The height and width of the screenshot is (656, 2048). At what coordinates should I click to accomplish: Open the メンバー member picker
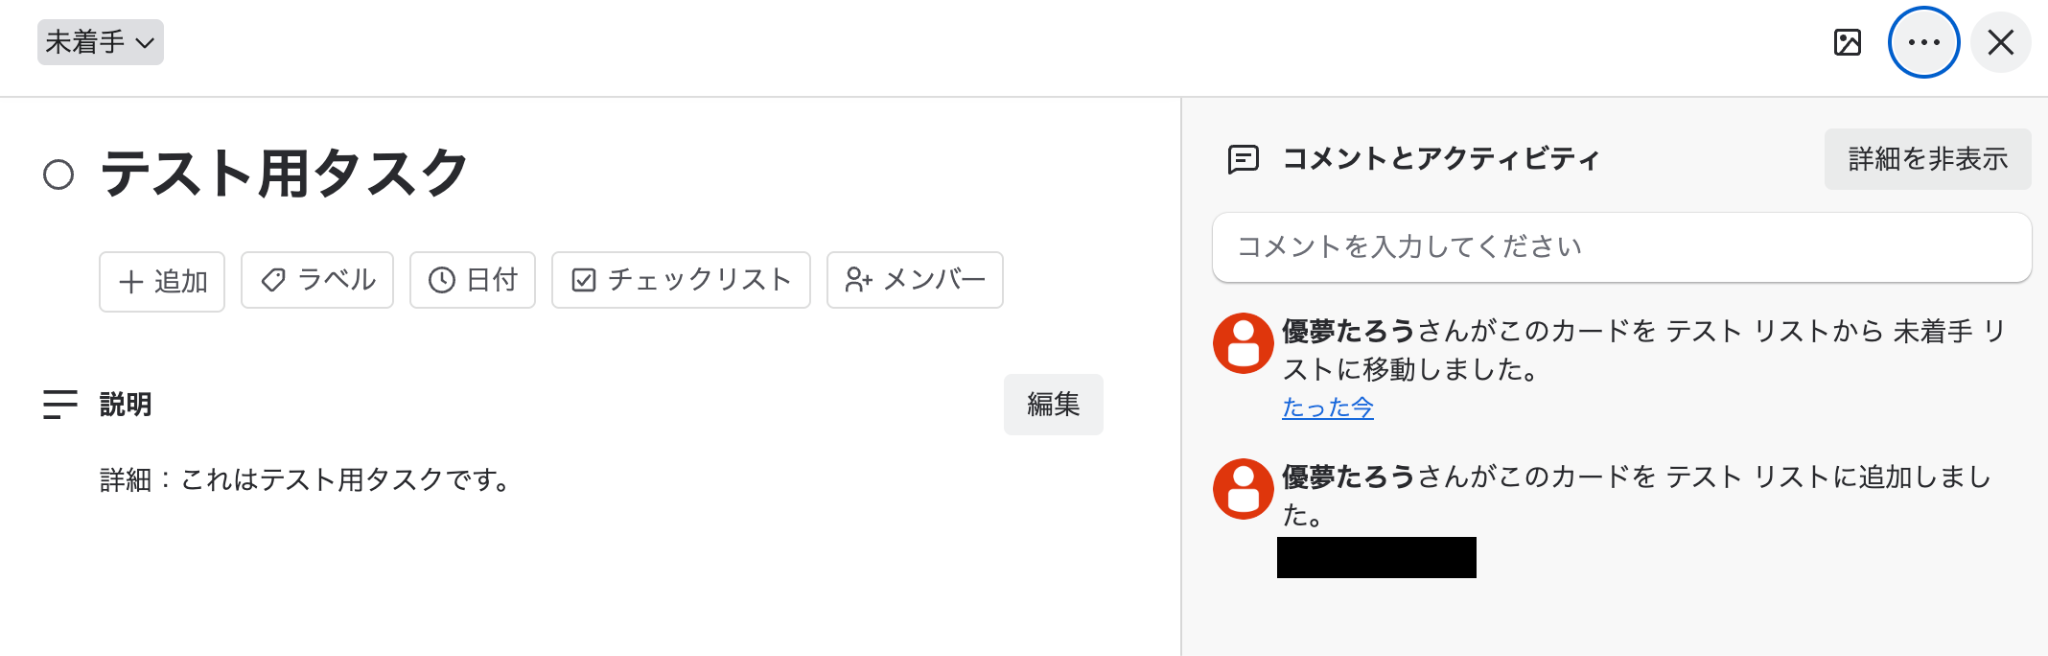pos(914,280)
